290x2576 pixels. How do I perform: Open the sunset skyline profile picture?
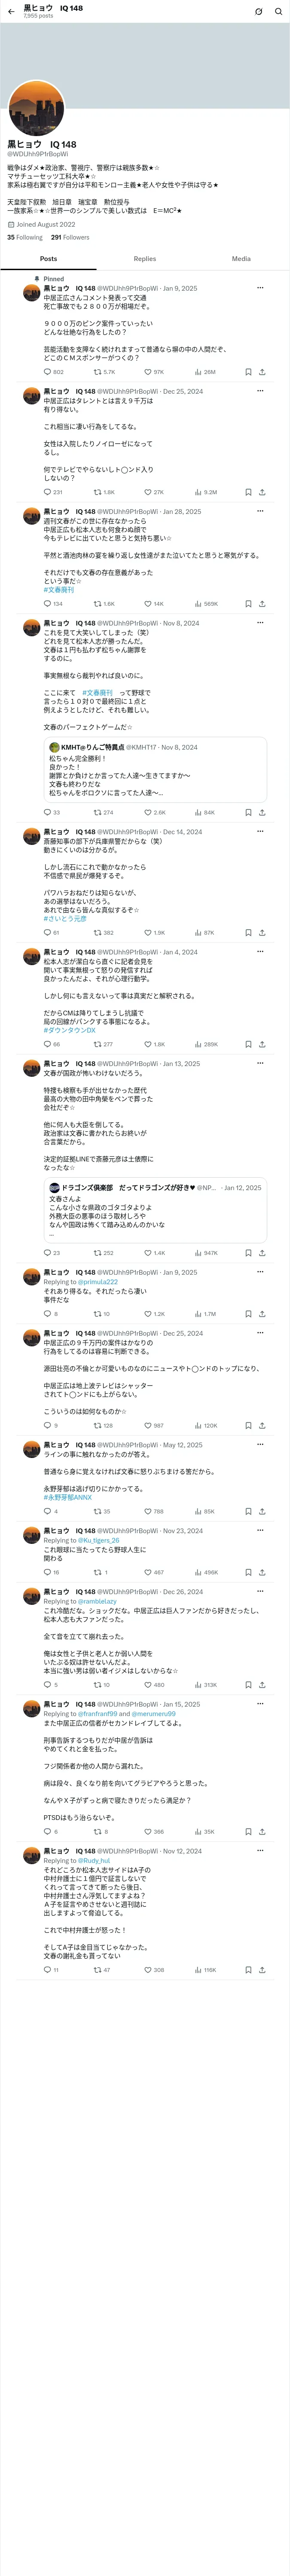click(x=36, y=109)
